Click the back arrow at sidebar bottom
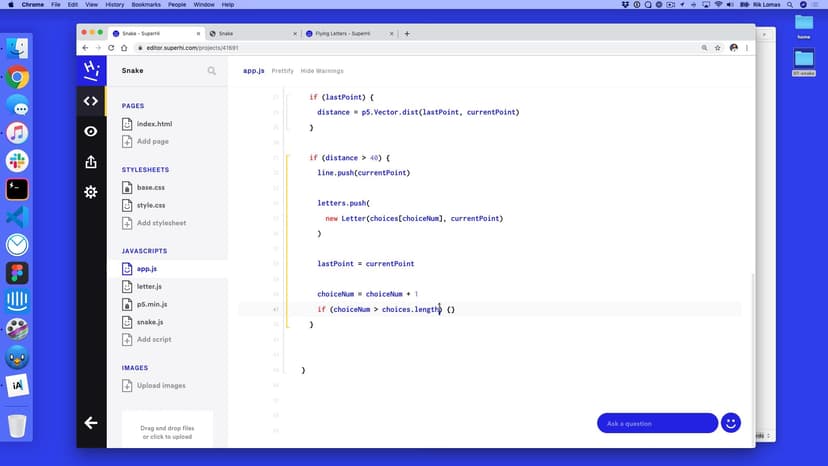This screenshot has width=828, height=466. (91, 423)
